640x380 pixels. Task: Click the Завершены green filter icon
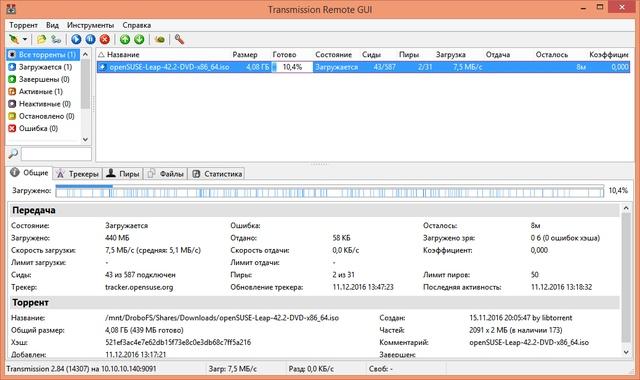[x=12, y=79]
